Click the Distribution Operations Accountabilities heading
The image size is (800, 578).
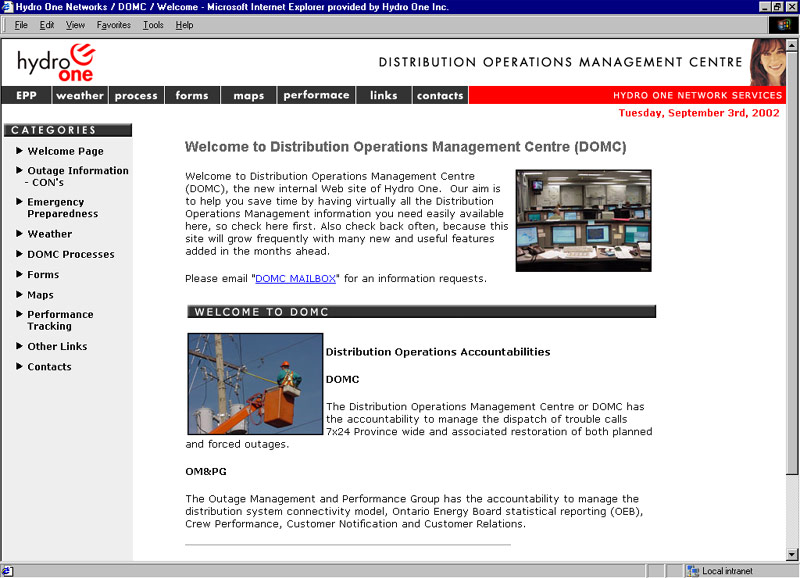(438, 352)
